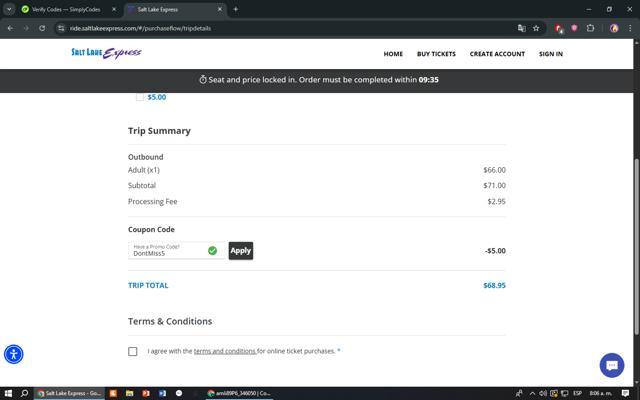Reload the page
The height and width of the screenshot is (400, 640).
pyautogui.click(x=42, y=28)
